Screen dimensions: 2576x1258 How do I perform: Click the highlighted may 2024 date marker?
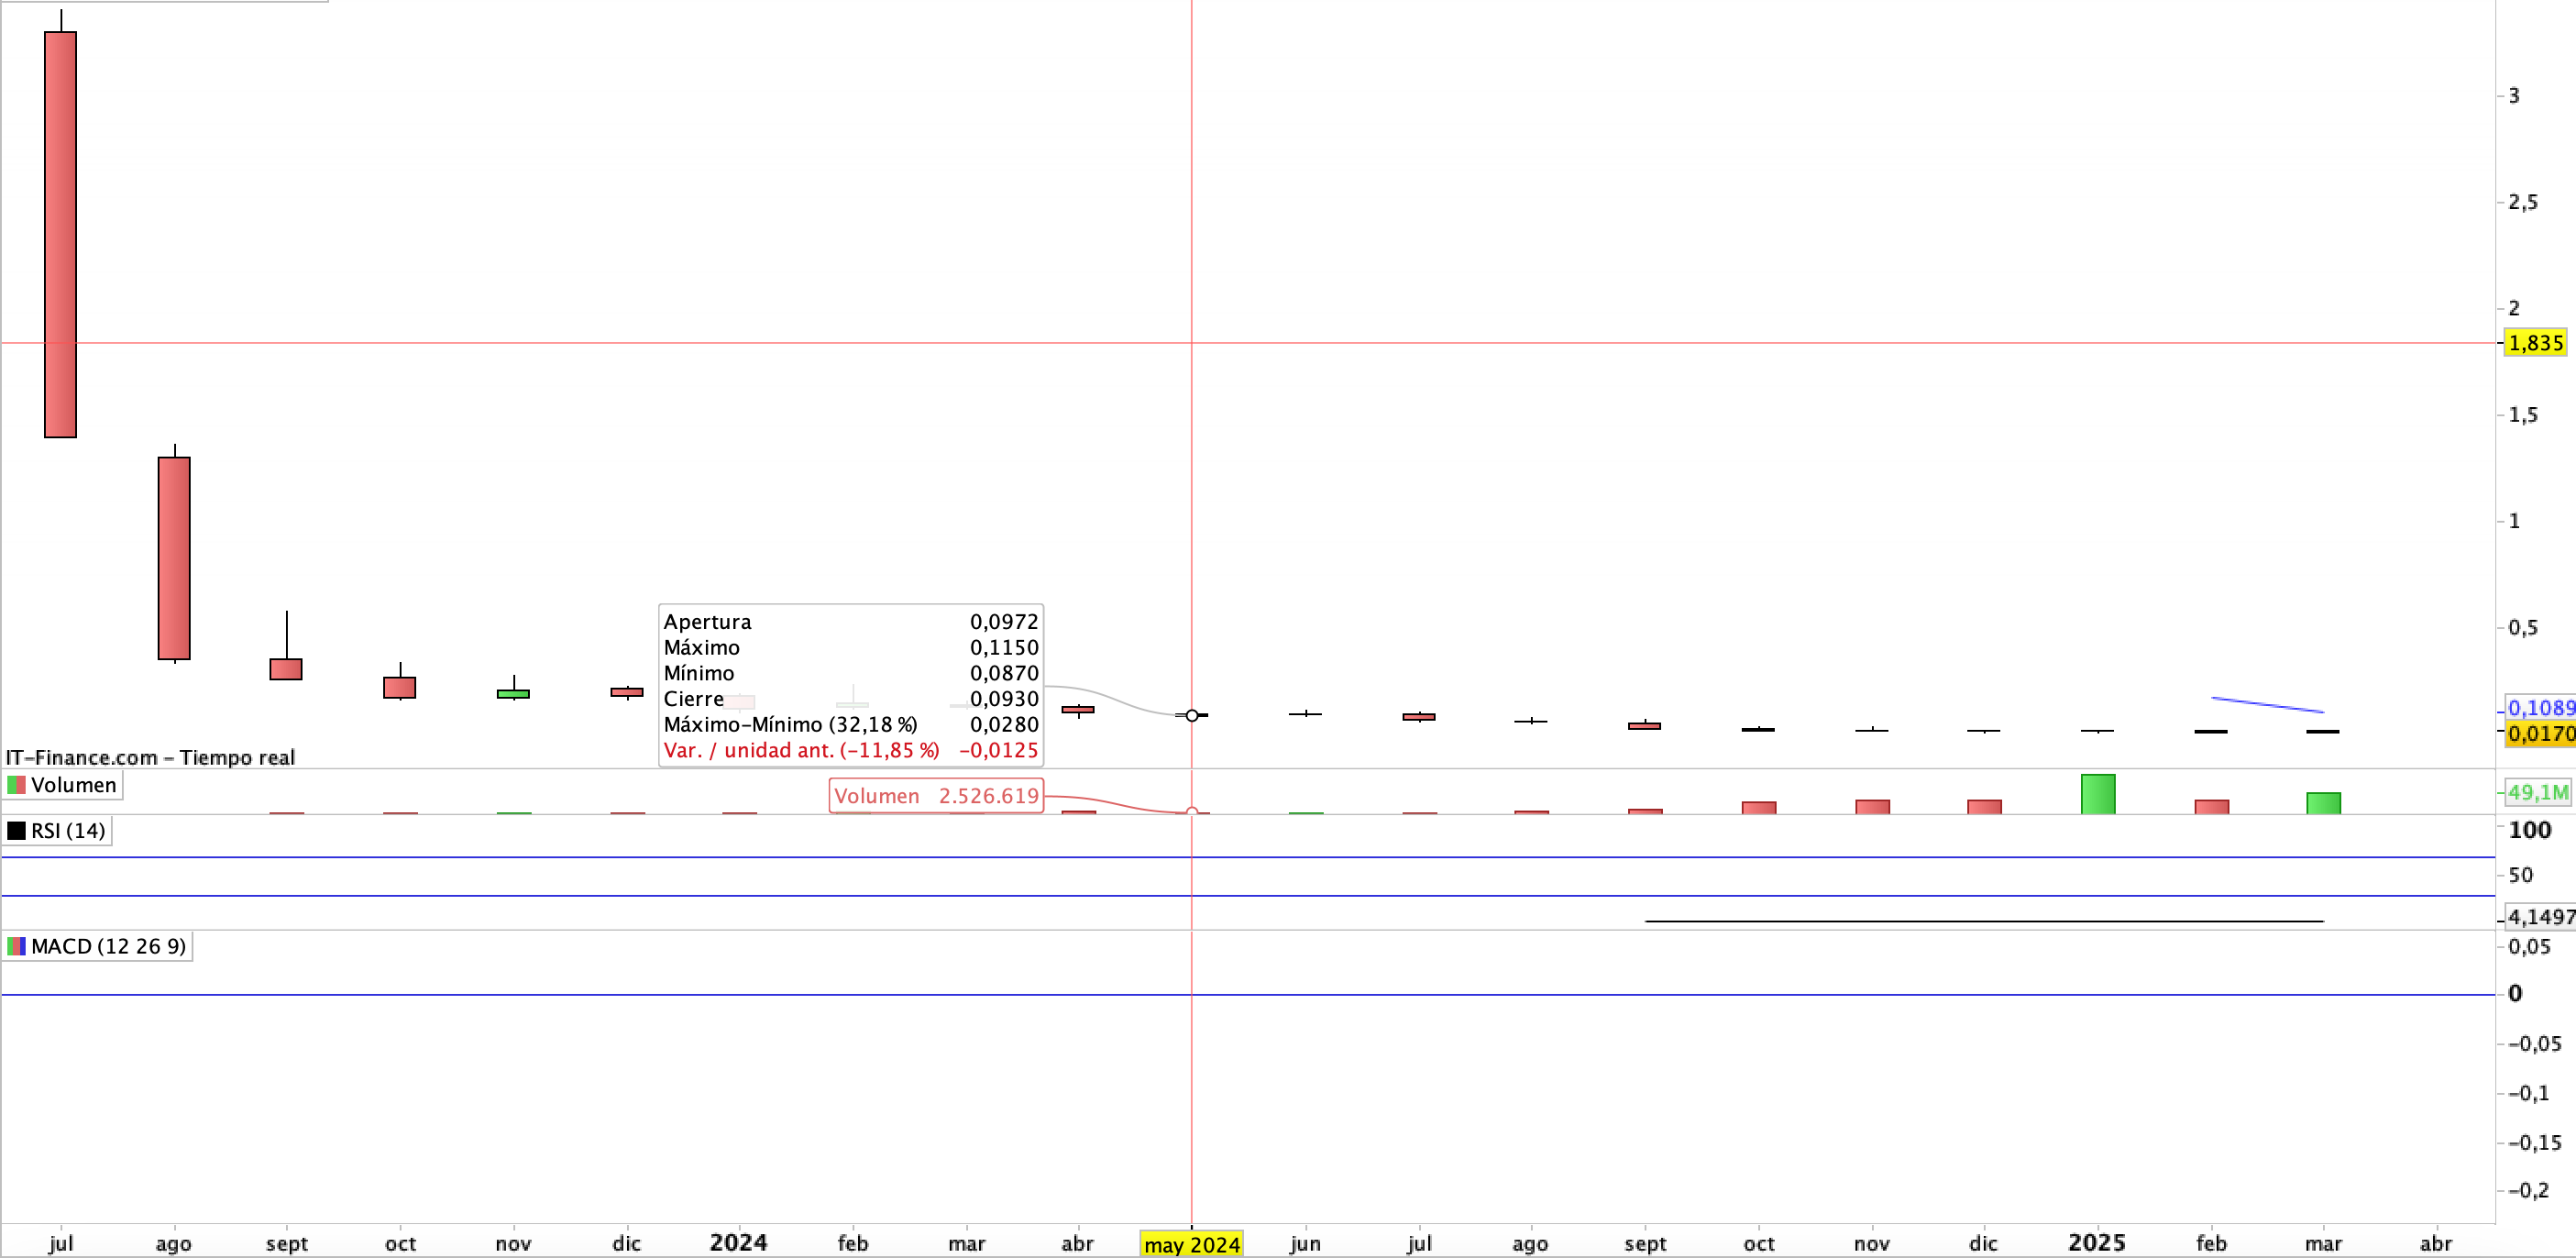coord(1191,1244)
